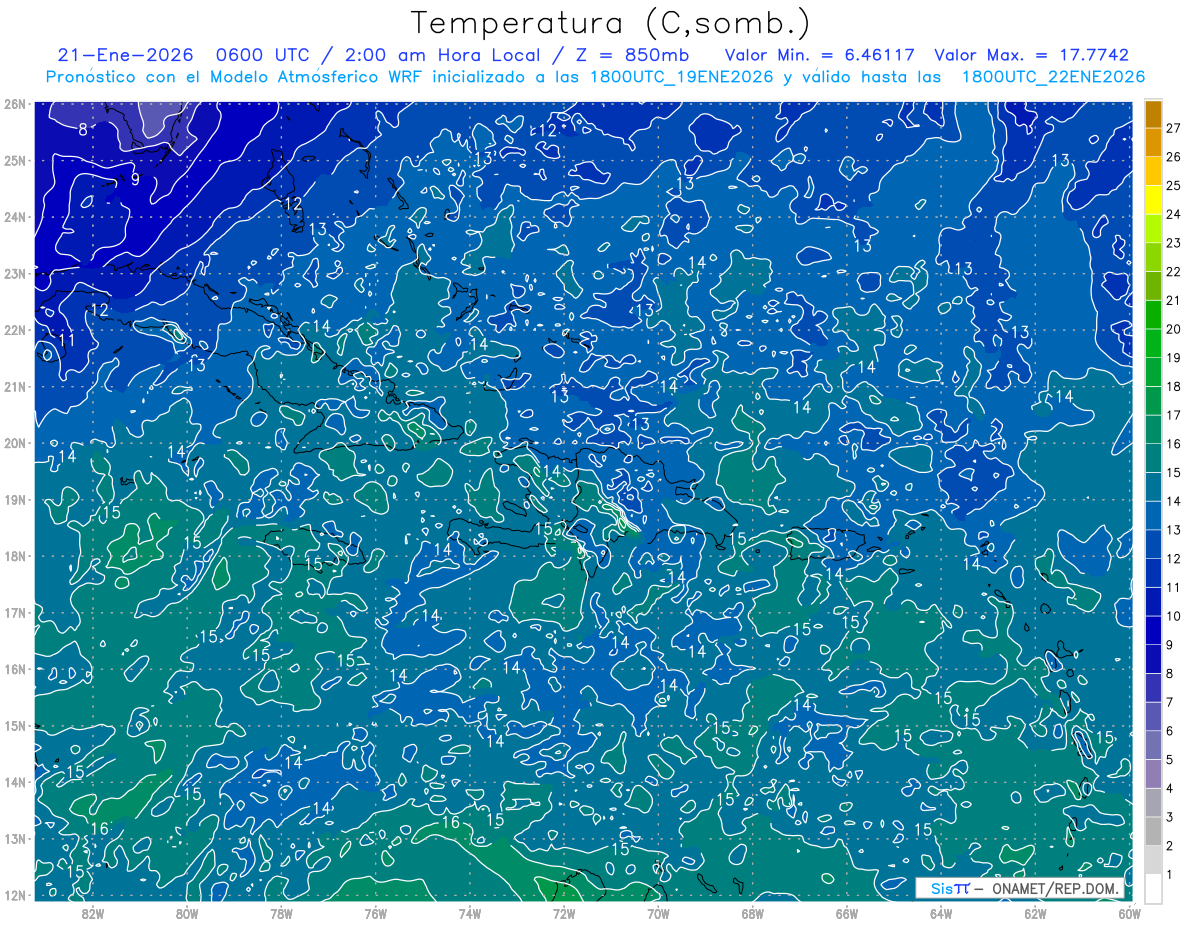Click the bright green colorbar swatch between 20 and 21
Image resolution: width=1200 pixels, height=927 pixels.
1154,315
